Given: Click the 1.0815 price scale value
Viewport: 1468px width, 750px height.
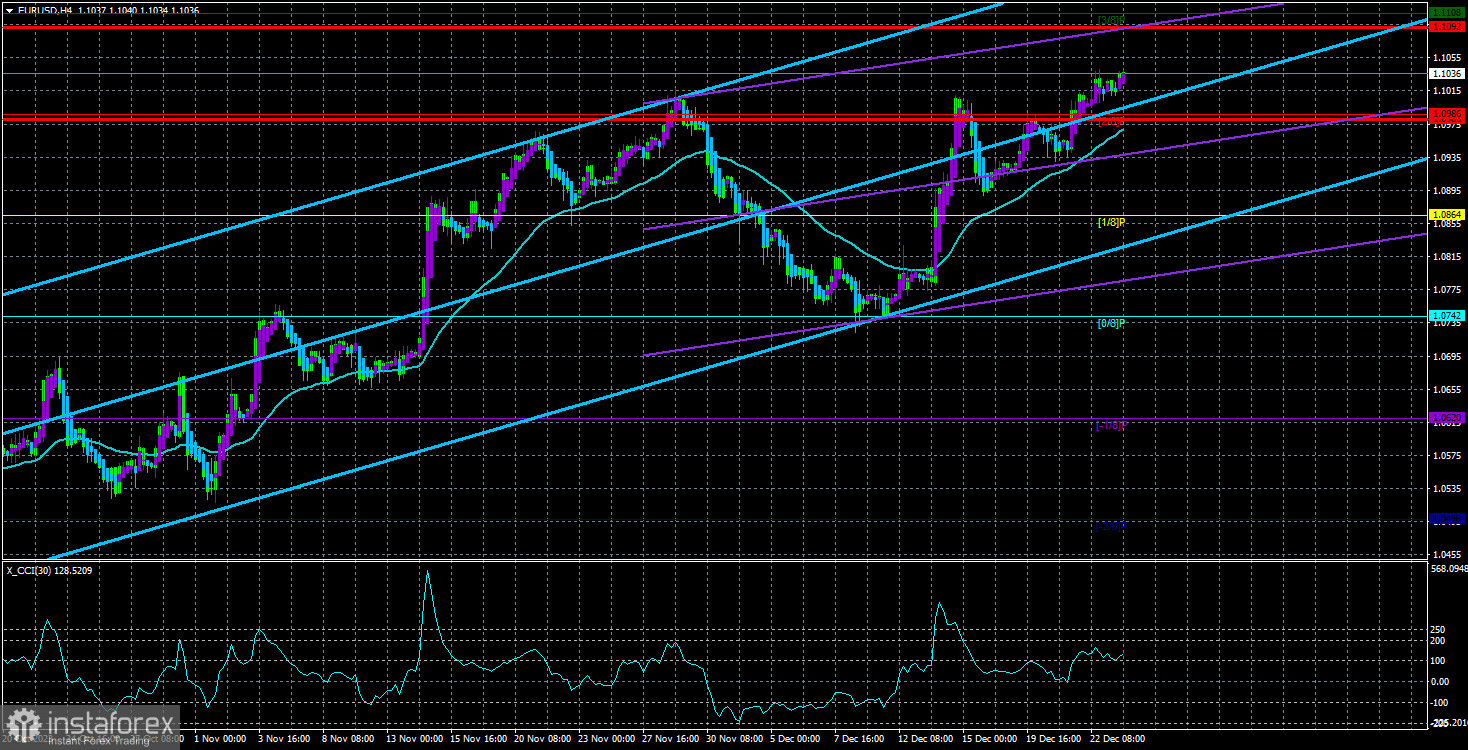Looking at the screenshot, I should tap(1446, 257).
